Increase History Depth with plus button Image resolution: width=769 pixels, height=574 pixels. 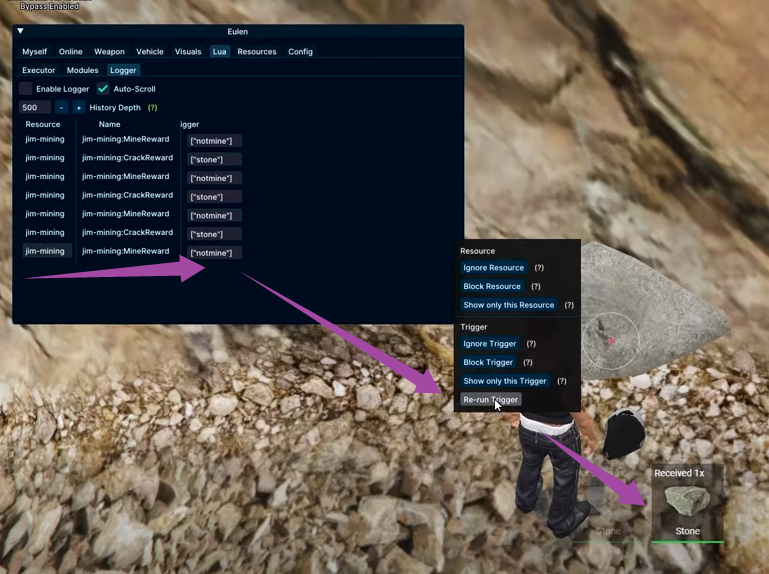click(x=79, y=107)
